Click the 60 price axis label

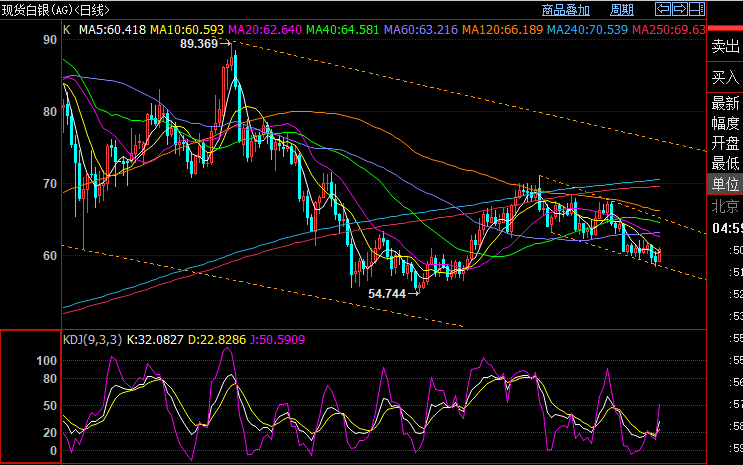tap(50, 256)
